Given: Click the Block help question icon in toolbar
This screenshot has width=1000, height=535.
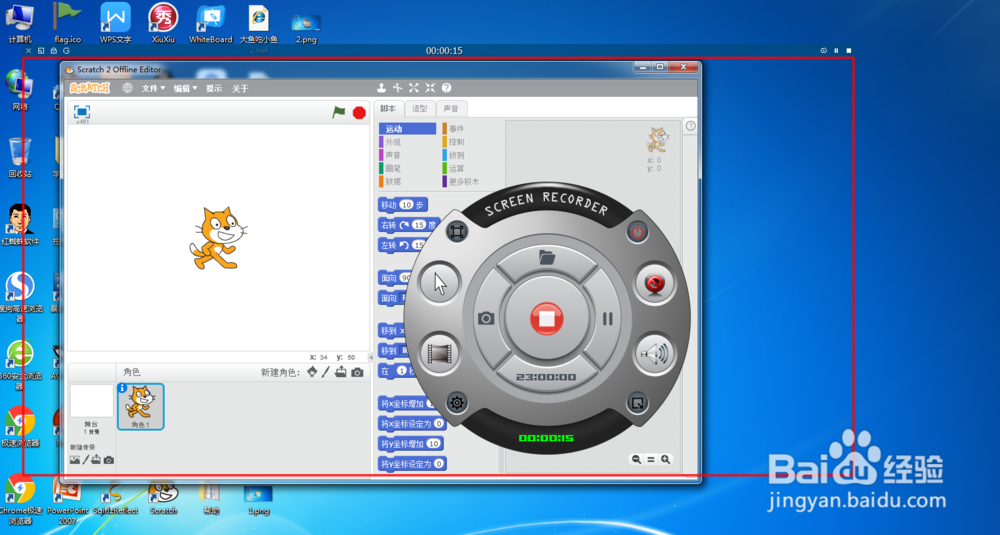Looking at the screenshot, I should (x=446, y=88).
